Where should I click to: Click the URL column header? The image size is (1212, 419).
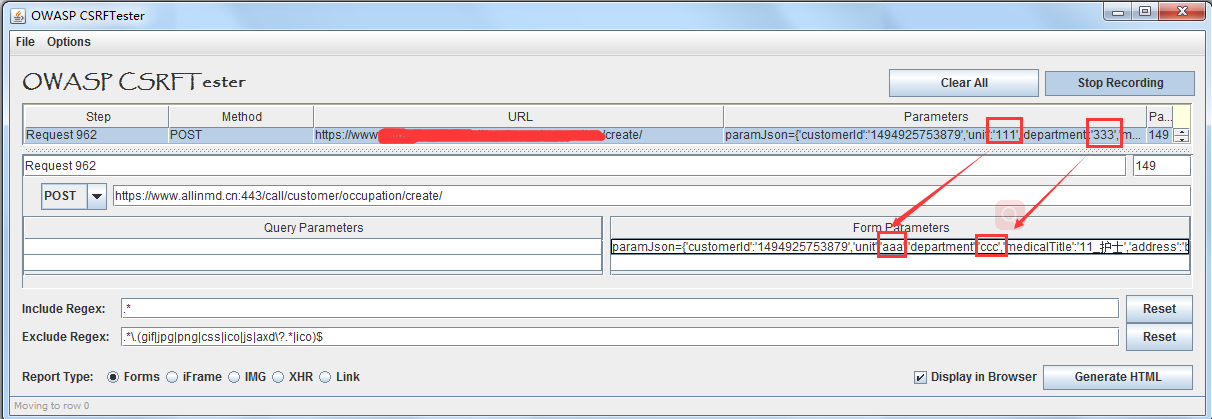pyautogui.click(x=519, y=116)
